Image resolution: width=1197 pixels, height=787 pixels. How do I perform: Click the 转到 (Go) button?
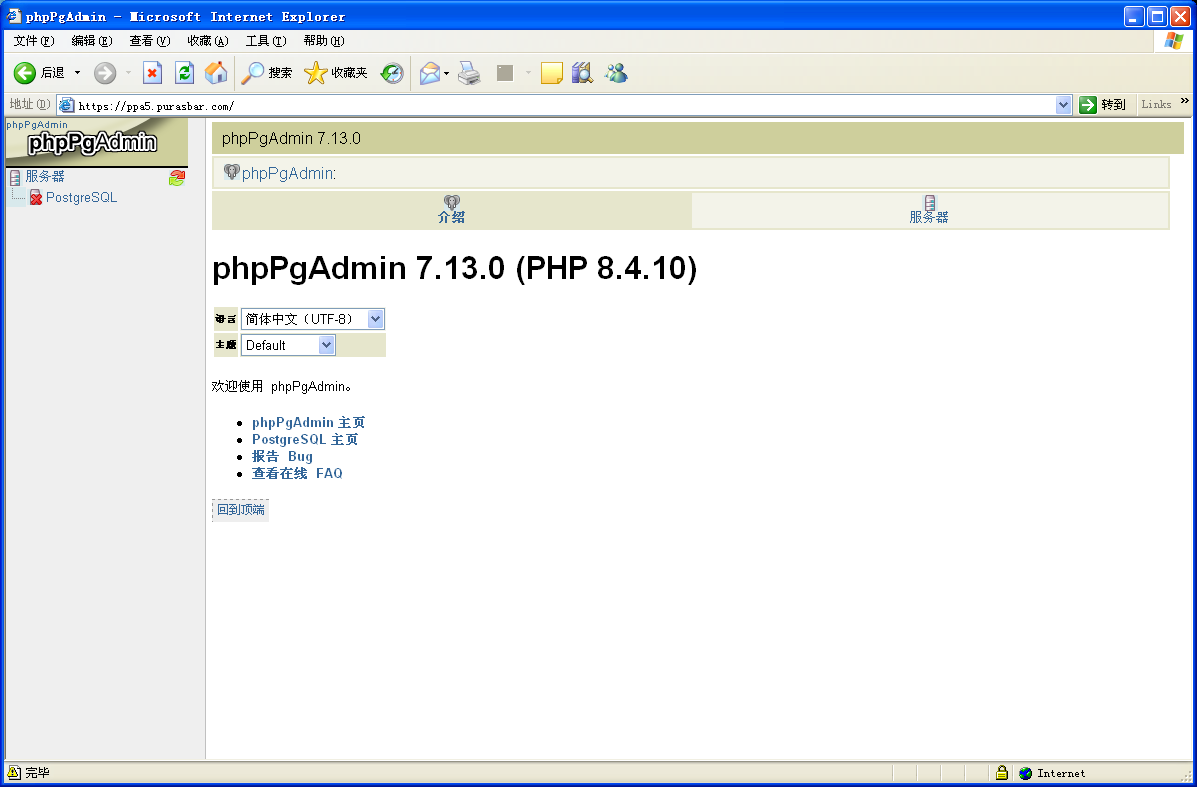point(1102,105)
